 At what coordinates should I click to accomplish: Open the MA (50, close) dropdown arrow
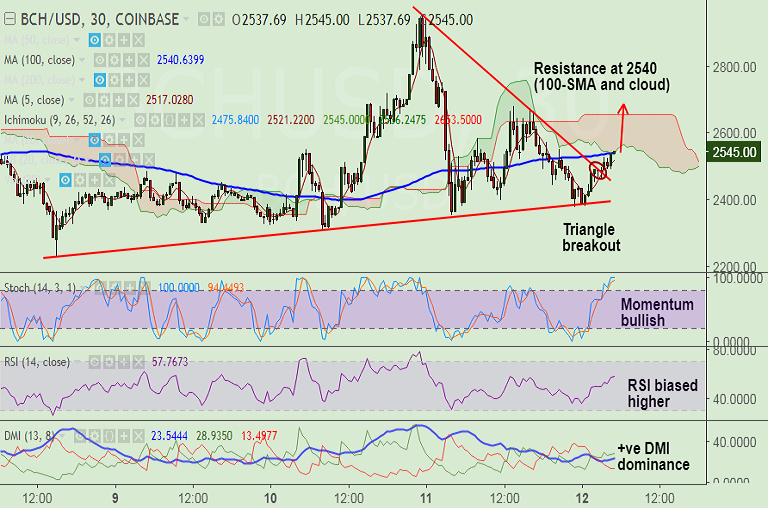pyautogui.click(x=77, y=40)
